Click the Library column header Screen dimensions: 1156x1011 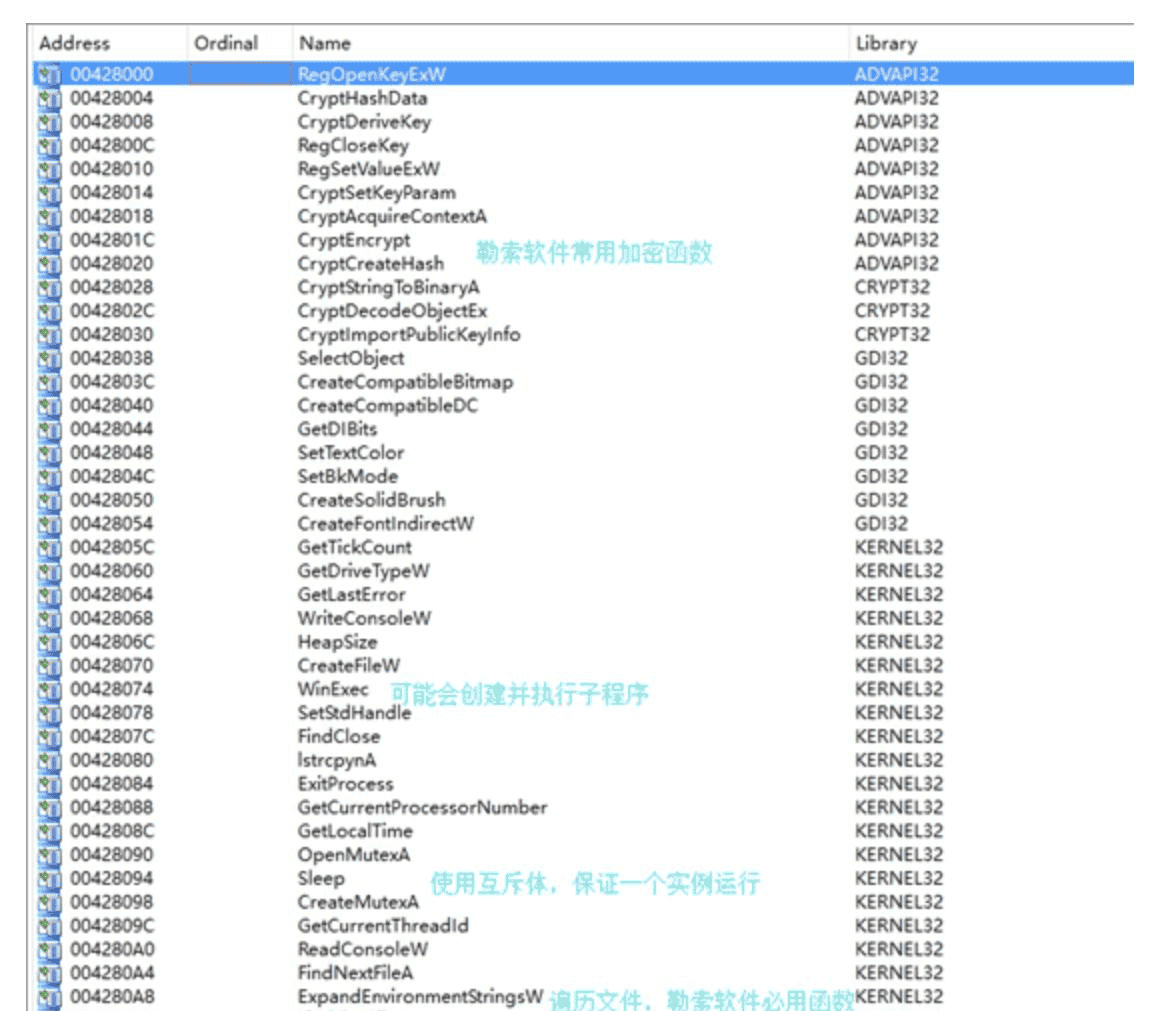(x=886, y=44)
